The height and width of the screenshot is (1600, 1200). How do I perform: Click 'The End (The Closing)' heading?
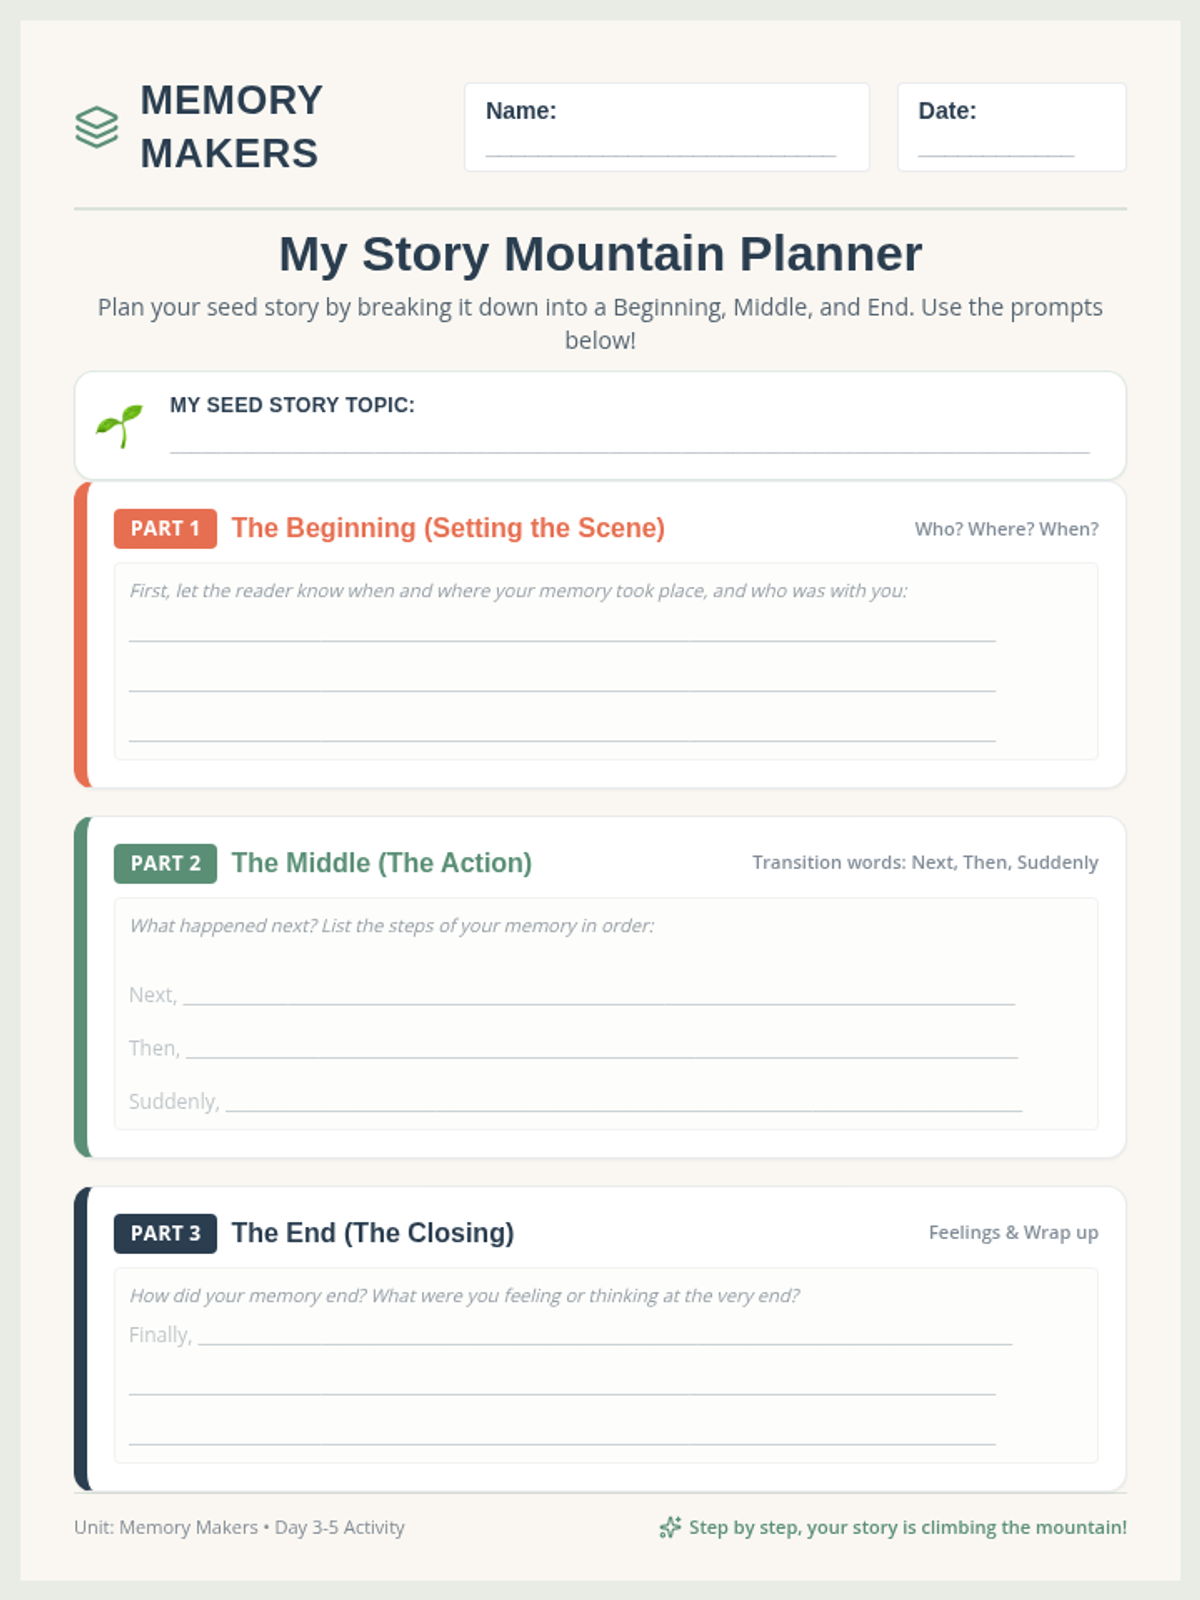coord(373,1233)
